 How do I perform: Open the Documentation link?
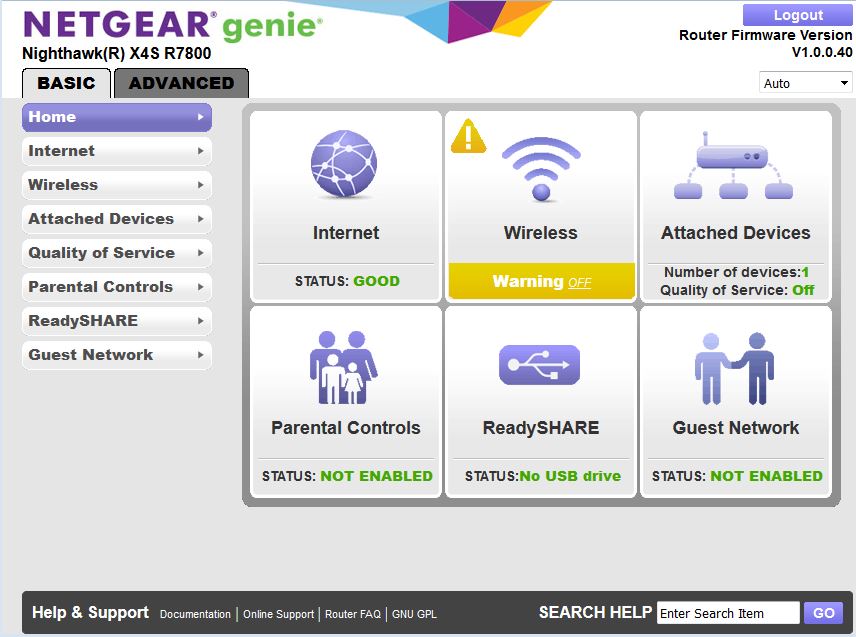[x=195, y=614]
